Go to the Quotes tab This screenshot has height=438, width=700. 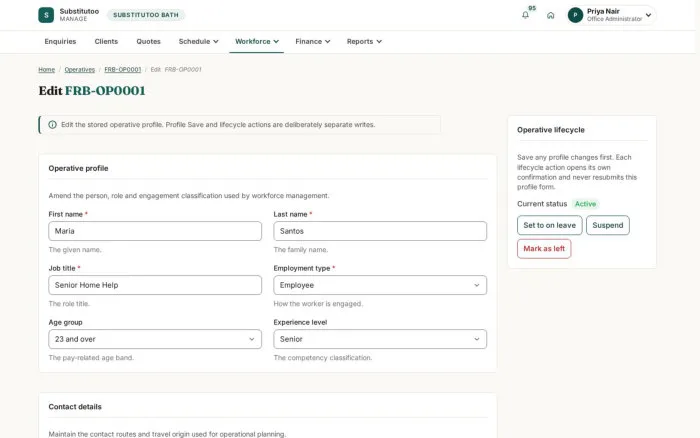click(x=148, y=42)
